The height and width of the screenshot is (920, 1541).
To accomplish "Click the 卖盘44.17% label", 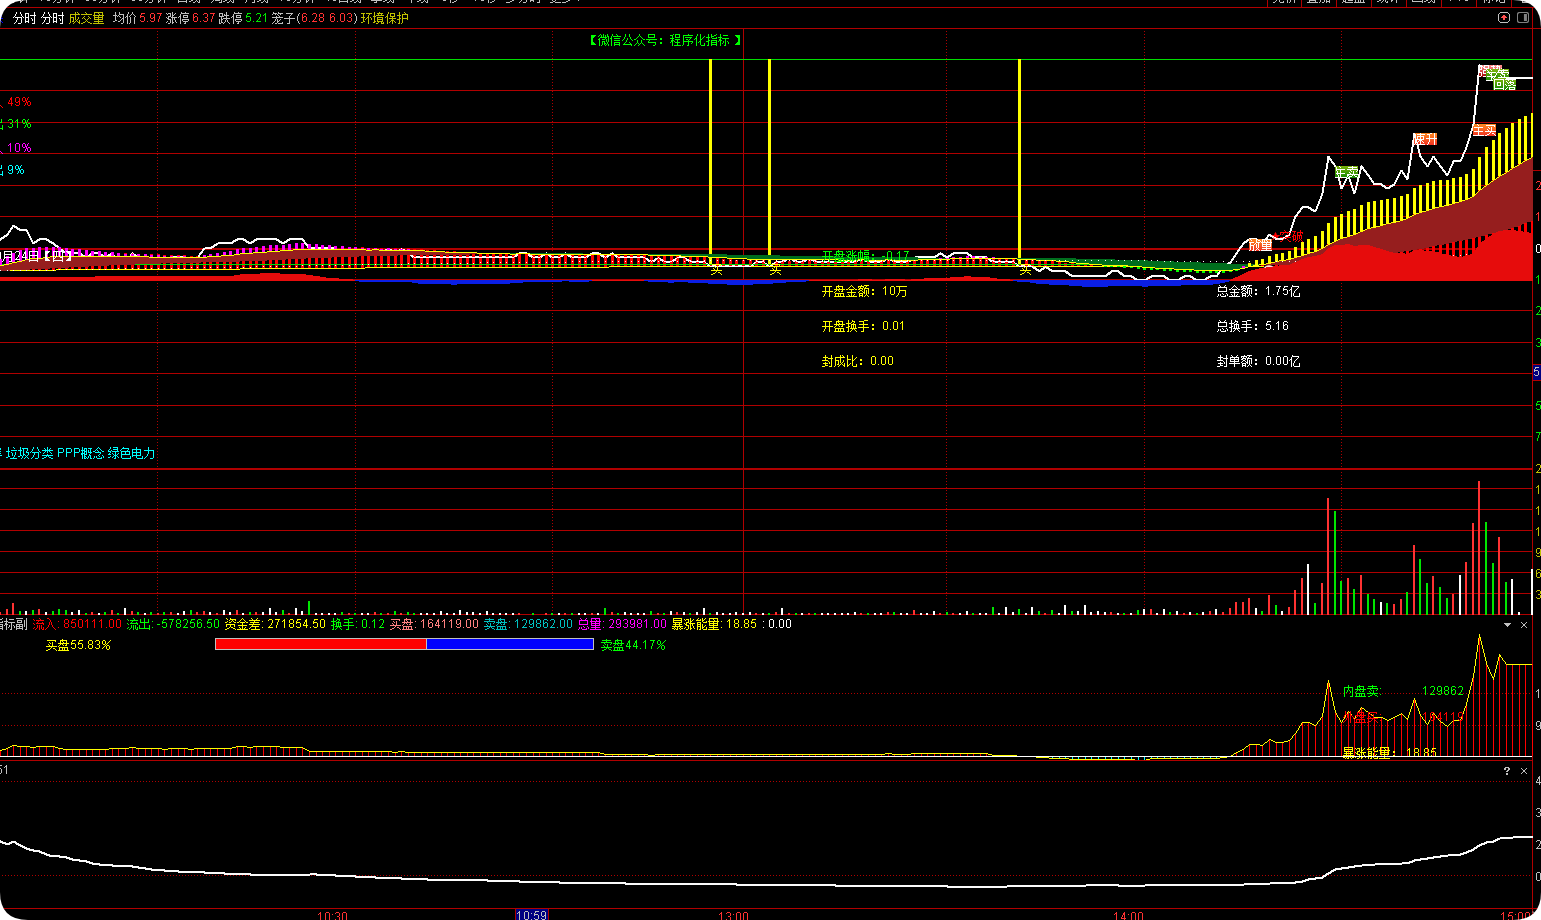I will pos(633,645).
